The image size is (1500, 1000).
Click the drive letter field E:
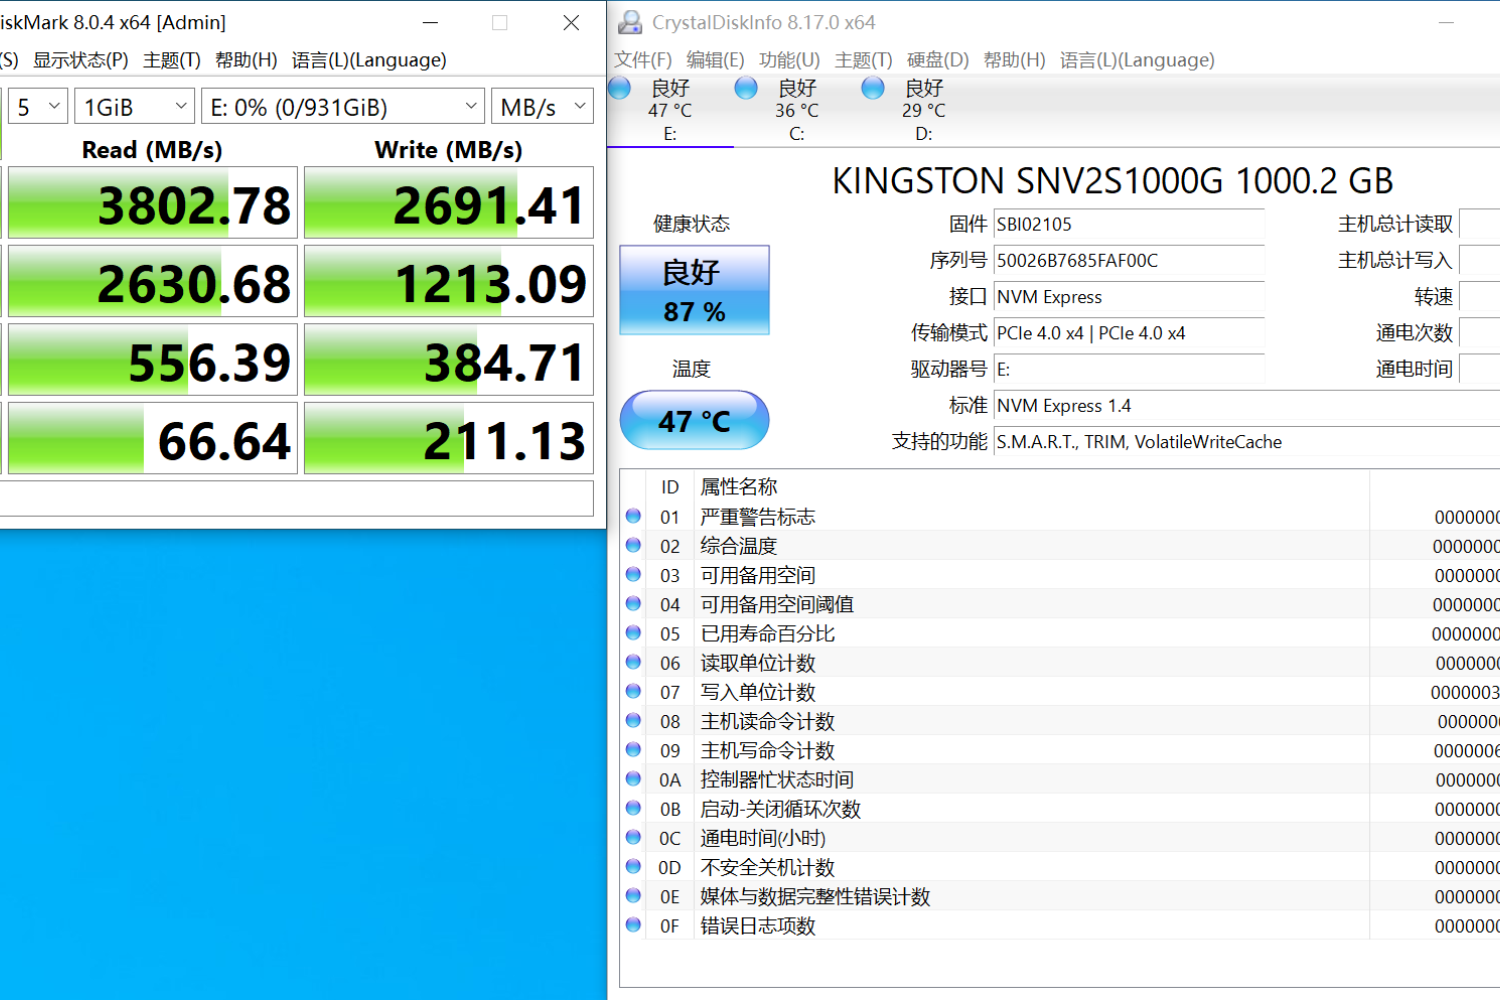pos(1129,369)
